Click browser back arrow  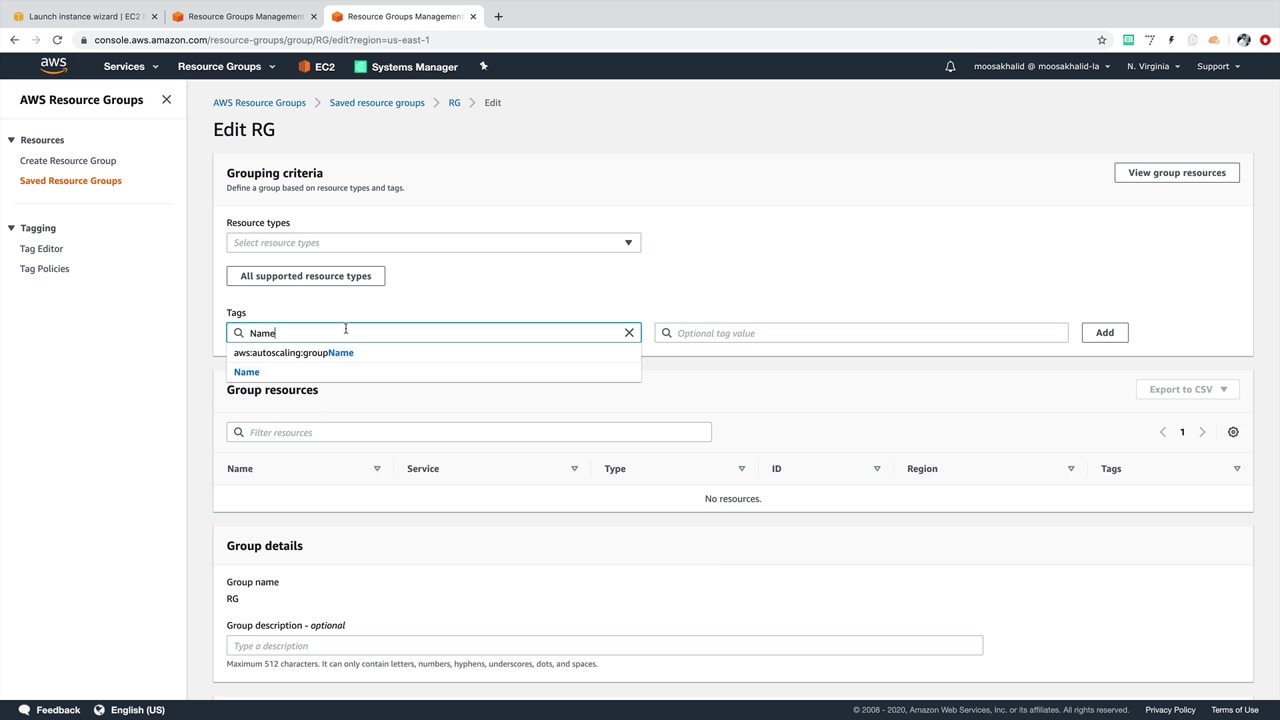click(14, 40)
